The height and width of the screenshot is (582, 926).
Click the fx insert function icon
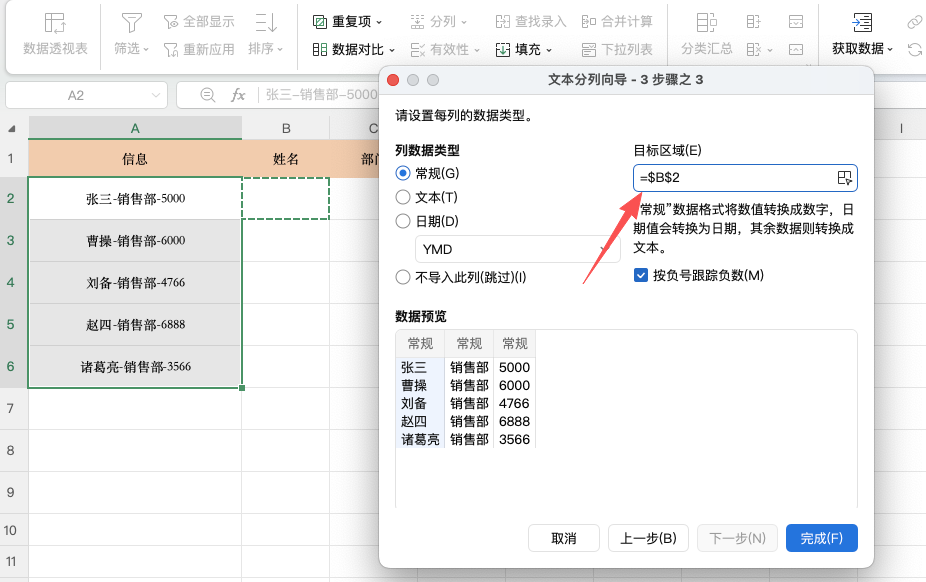(238, 94)
